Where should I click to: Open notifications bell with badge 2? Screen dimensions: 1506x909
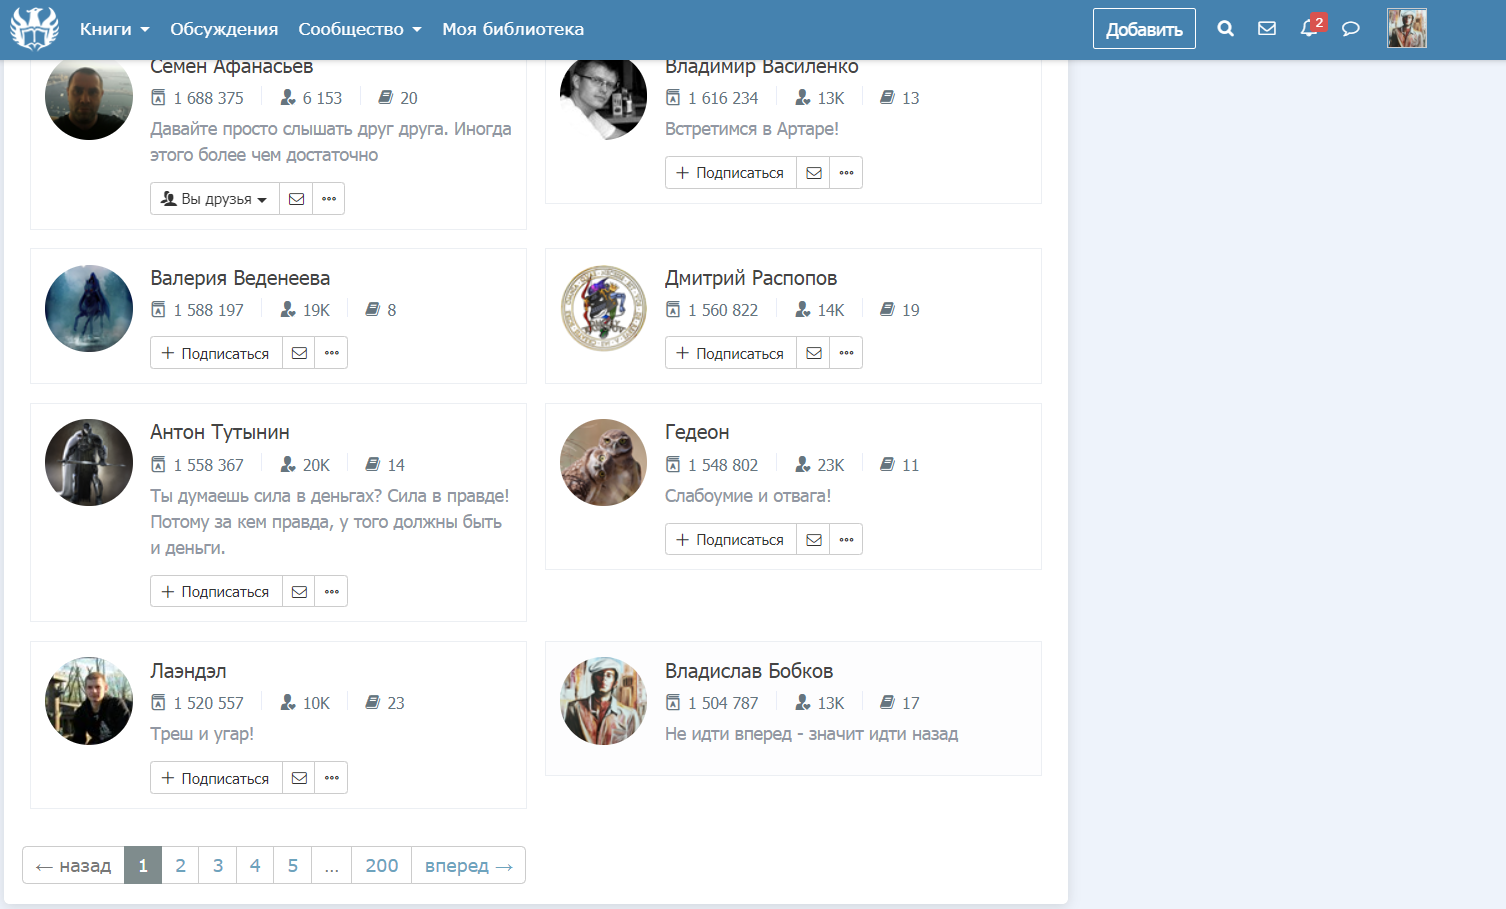[1309, 29]
